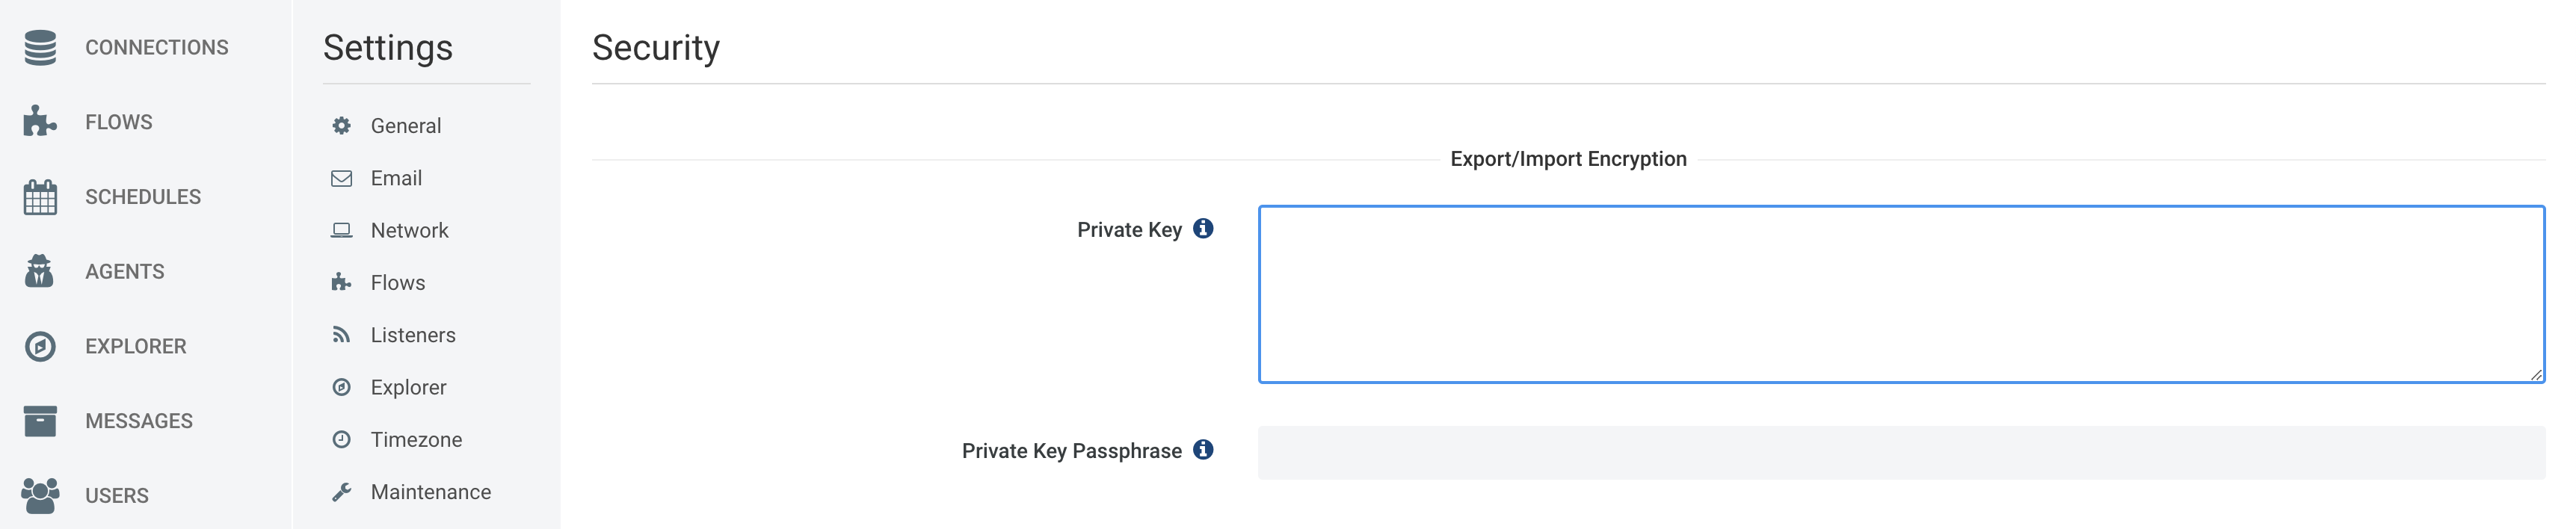
Task: Click the Private Key Passphrase field
Action: (x=1901, y=452)
